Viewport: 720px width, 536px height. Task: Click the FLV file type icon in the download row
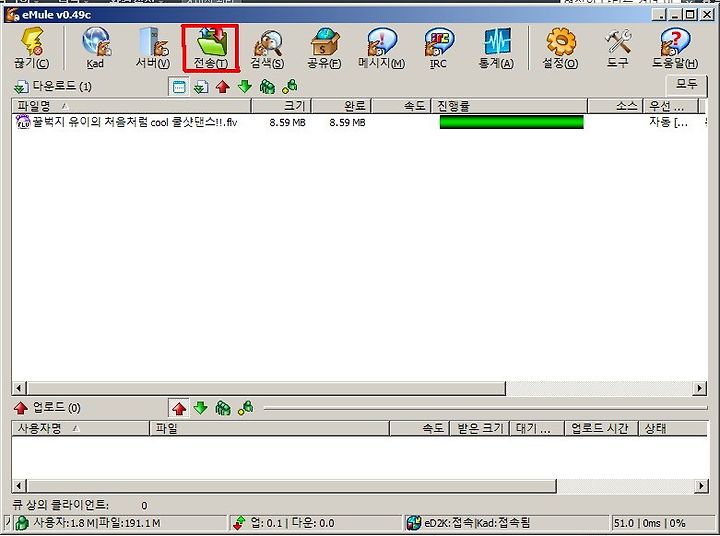click(x=23, y=122)
